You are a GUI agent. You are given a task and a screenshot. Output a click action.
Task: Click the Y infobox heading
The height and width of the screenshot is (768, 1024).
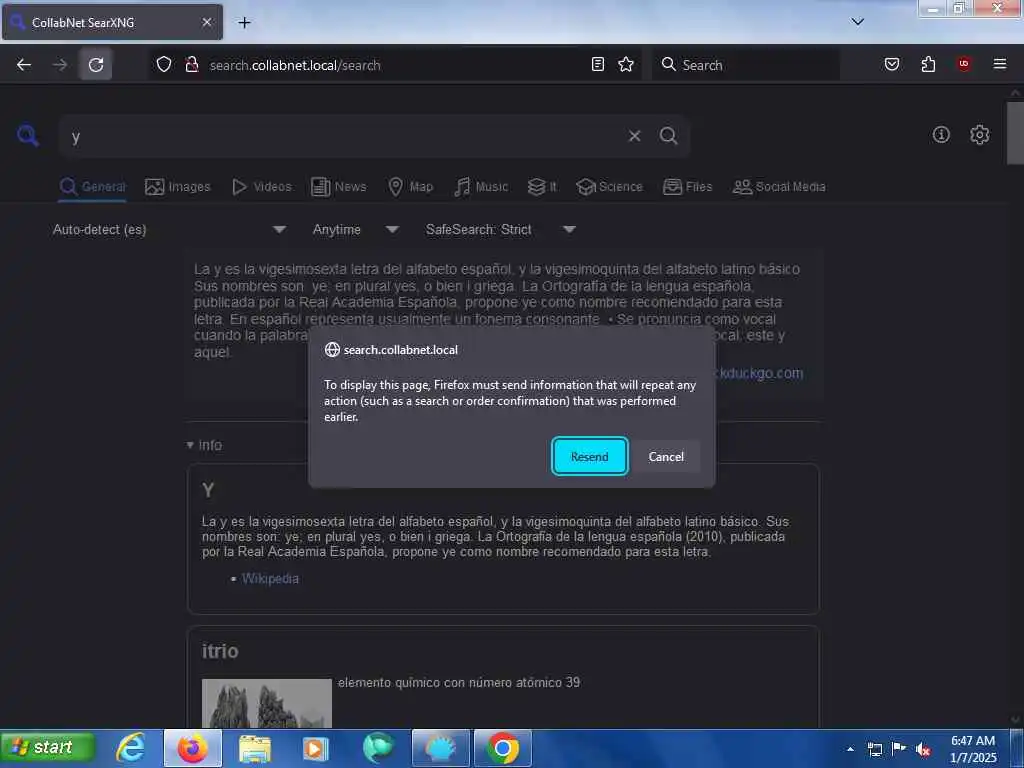(x=208, y=490)
